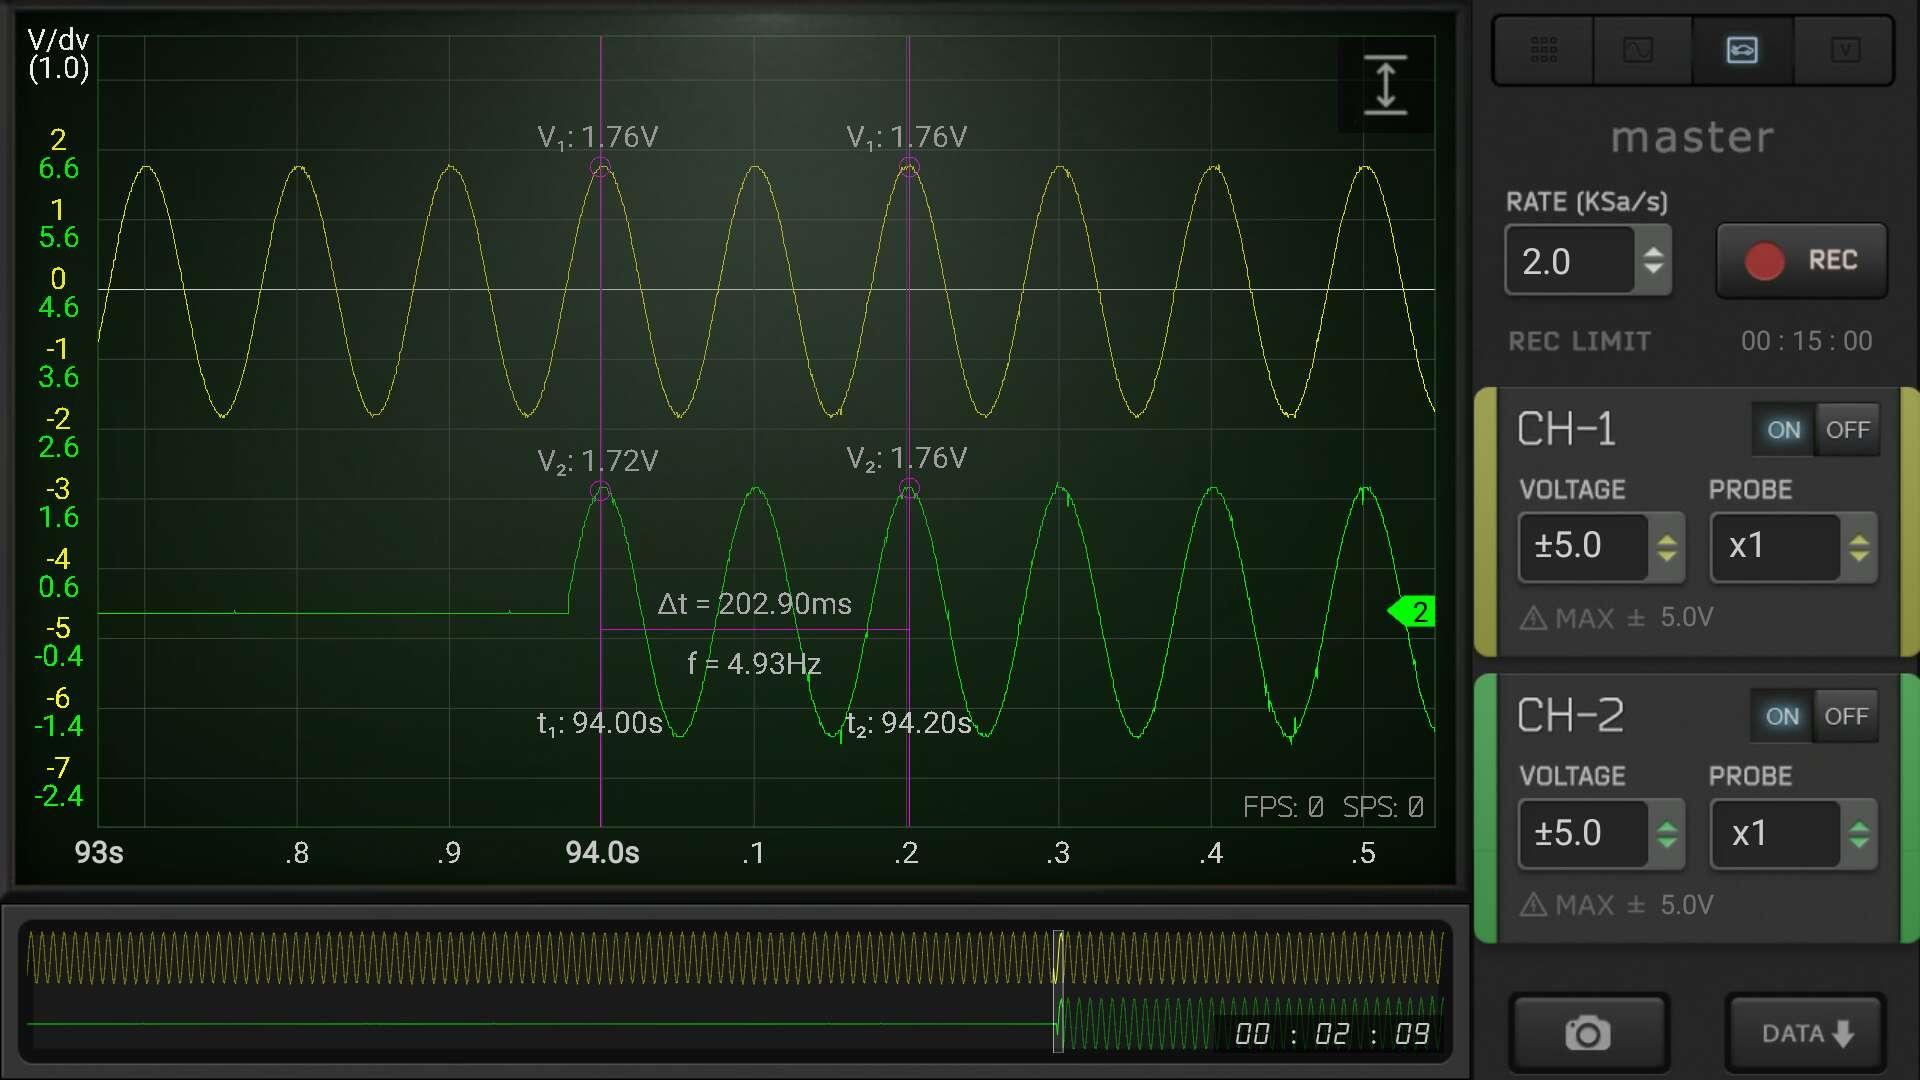Select the highlighted data logger mode icon
Screen dimensions: 1920x1080
coord(1742,49)
